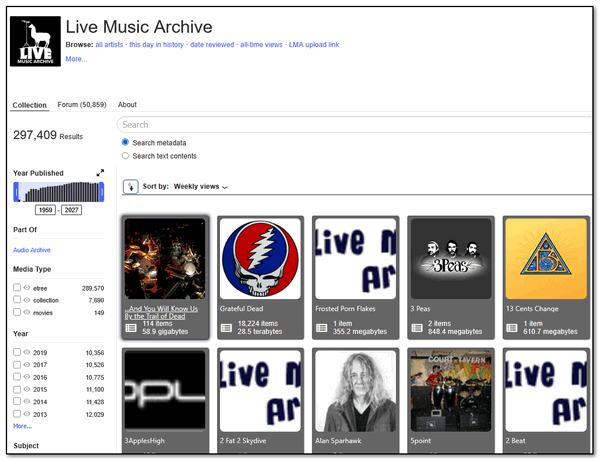This screenshot has width=600, height=461.
Task: Open date reviewed link
Action: tap(212, 45)
